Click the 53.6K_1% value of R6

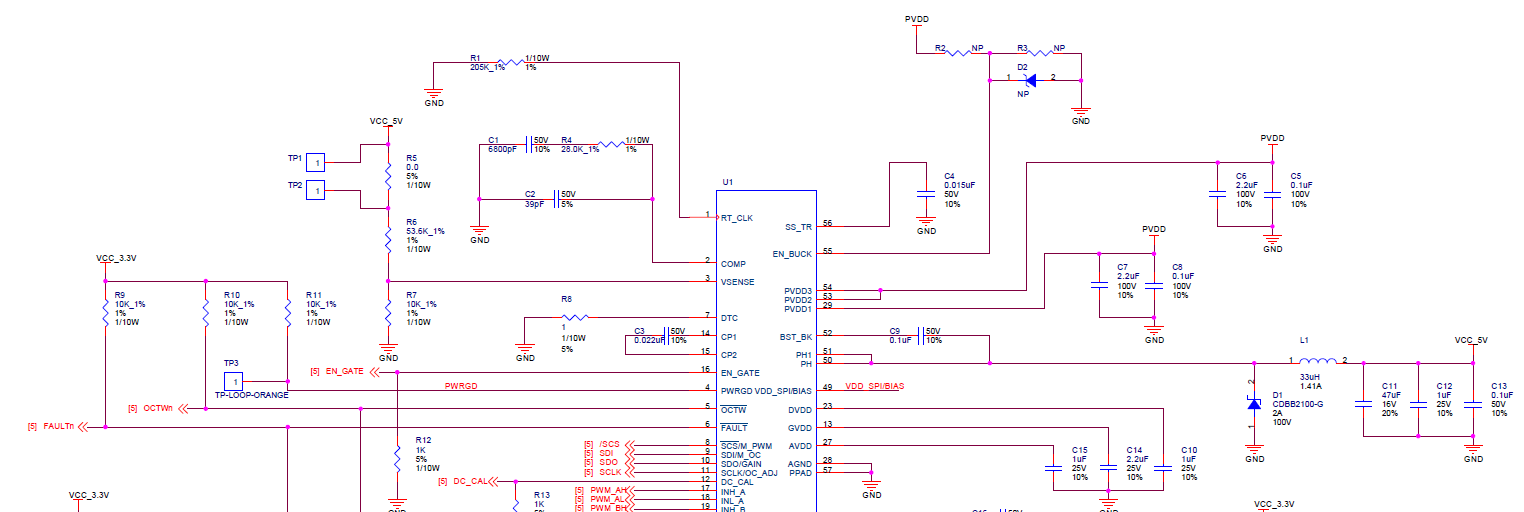425,231
